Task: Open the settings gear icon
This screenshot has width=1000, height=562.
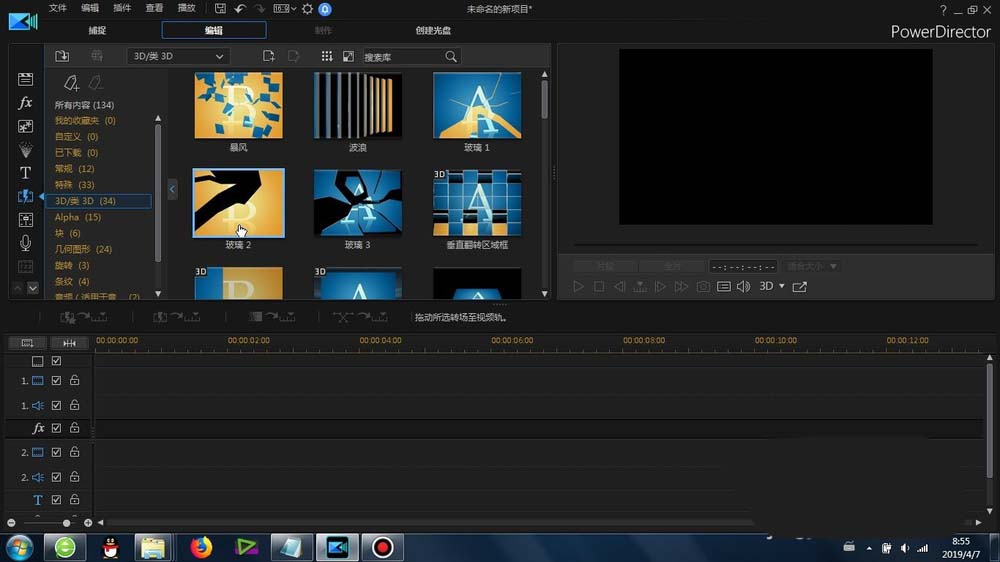Action: coord(307,9)
